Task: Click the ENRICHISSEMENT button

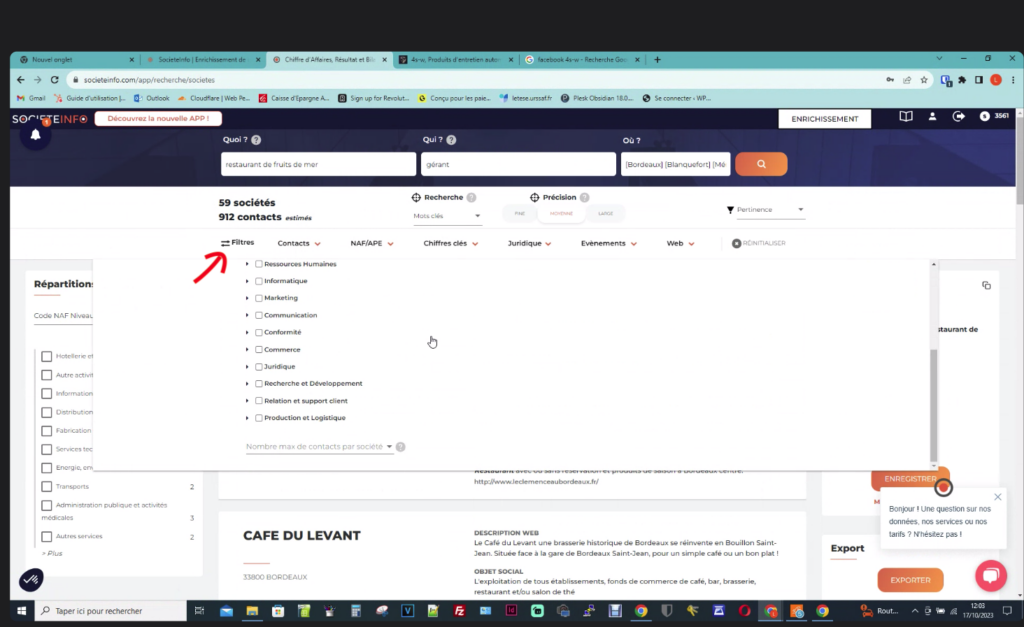Action: tap(824, 119)
